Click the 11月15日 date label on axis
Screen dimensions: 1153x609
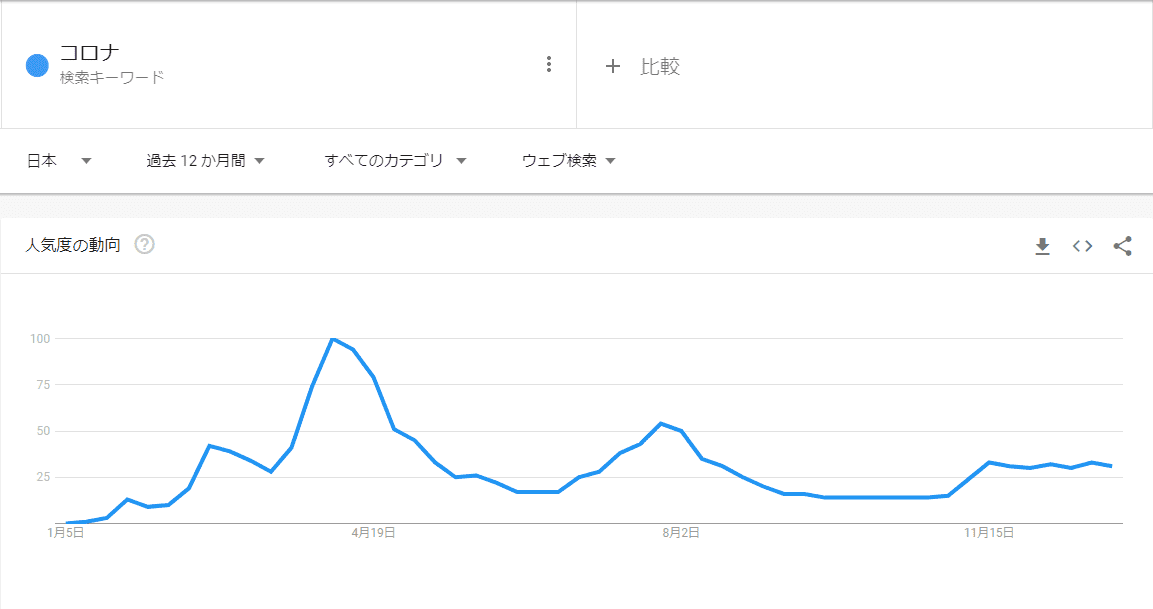point(989,533)
